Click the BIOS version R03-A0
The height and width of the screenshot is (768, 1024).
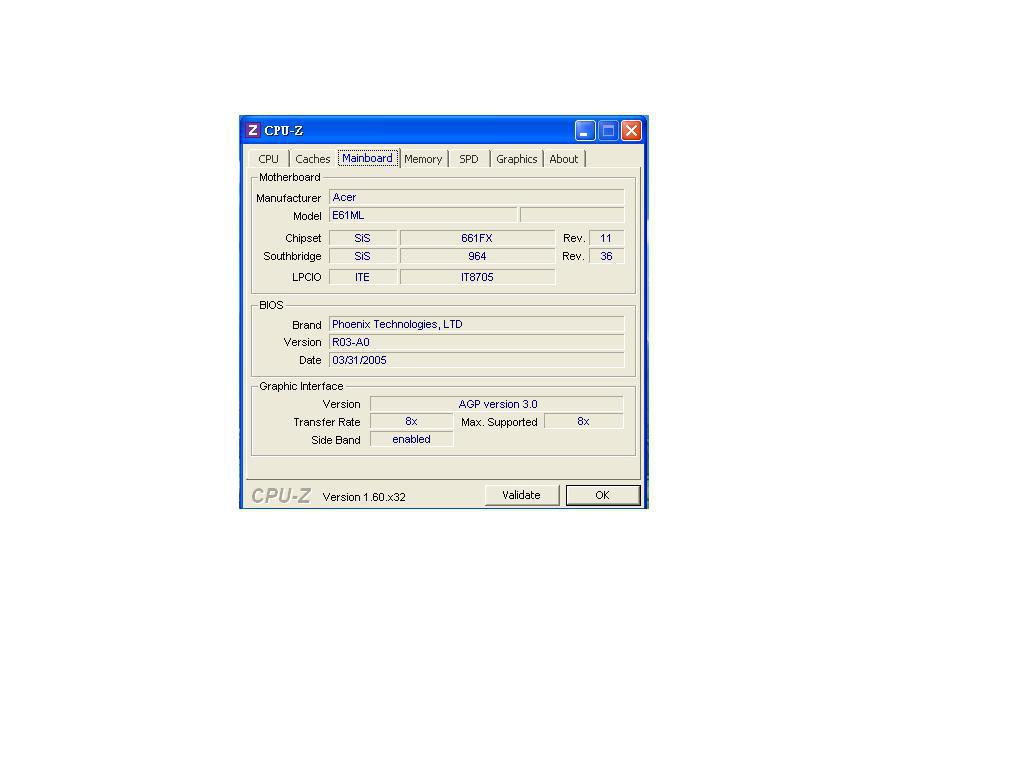tap(477, 342)
